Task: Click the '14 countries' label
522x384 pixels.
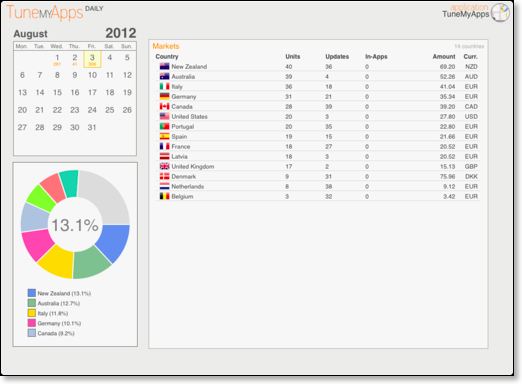Action: coord(469,46)
